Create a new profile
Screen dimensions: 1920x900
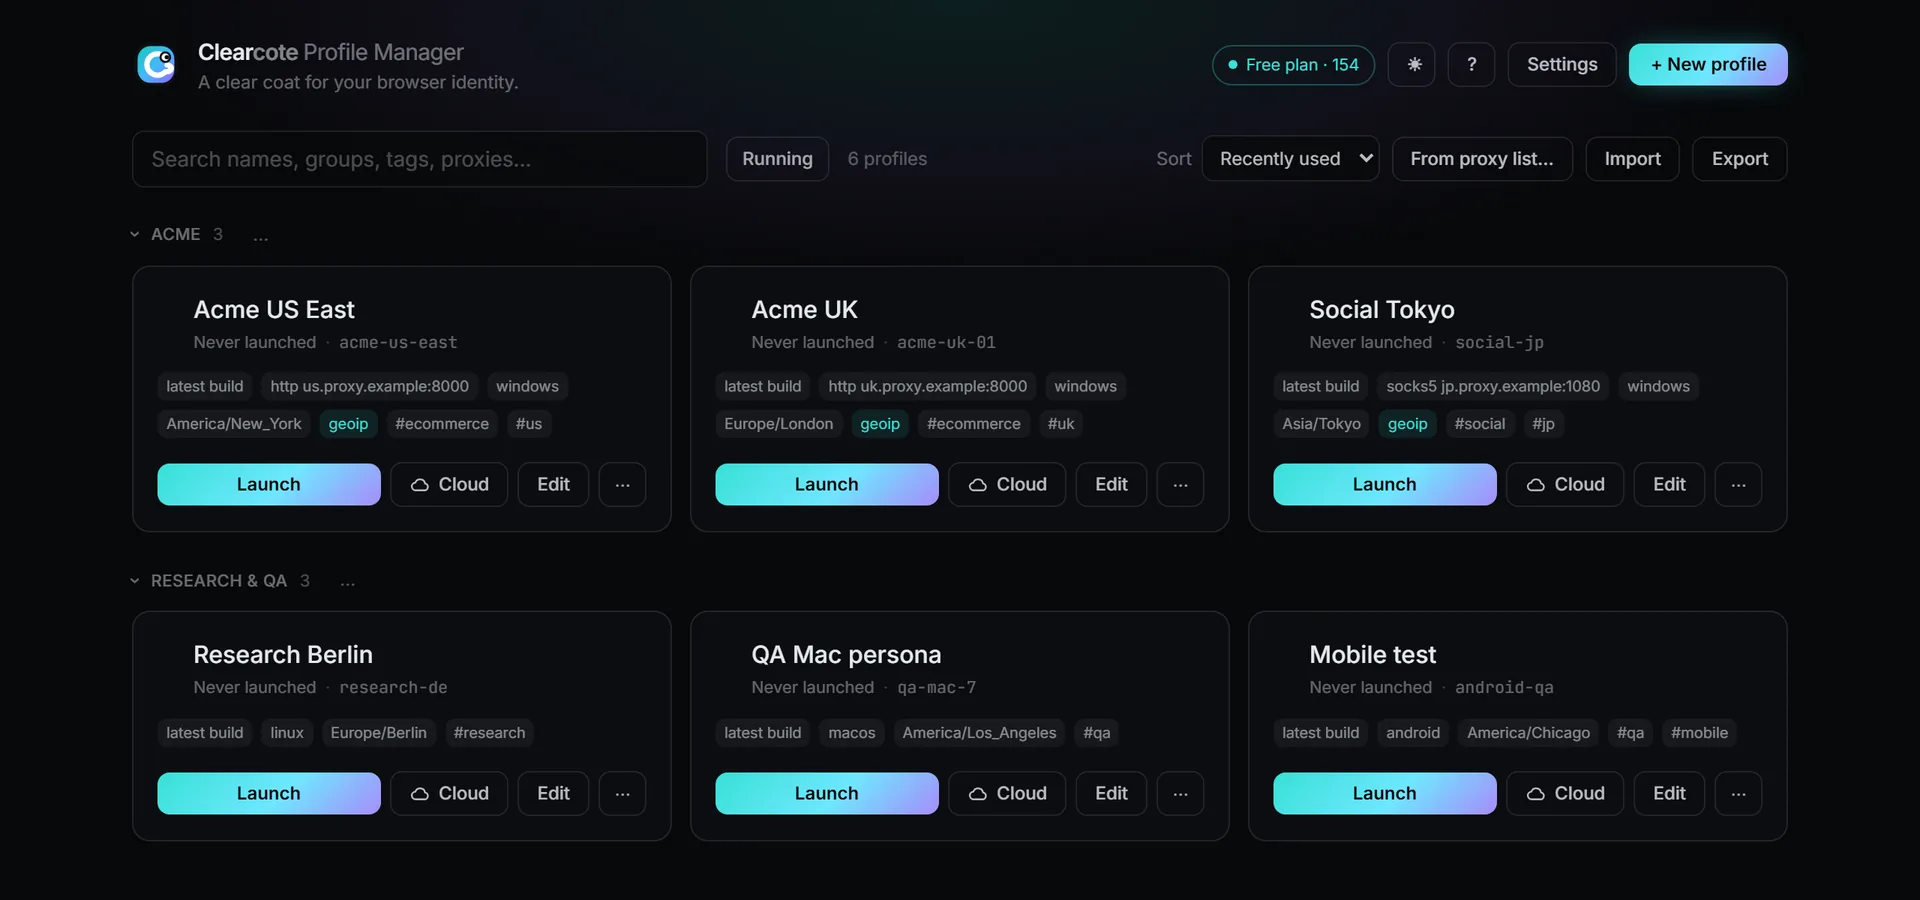tap(1708, 64)
